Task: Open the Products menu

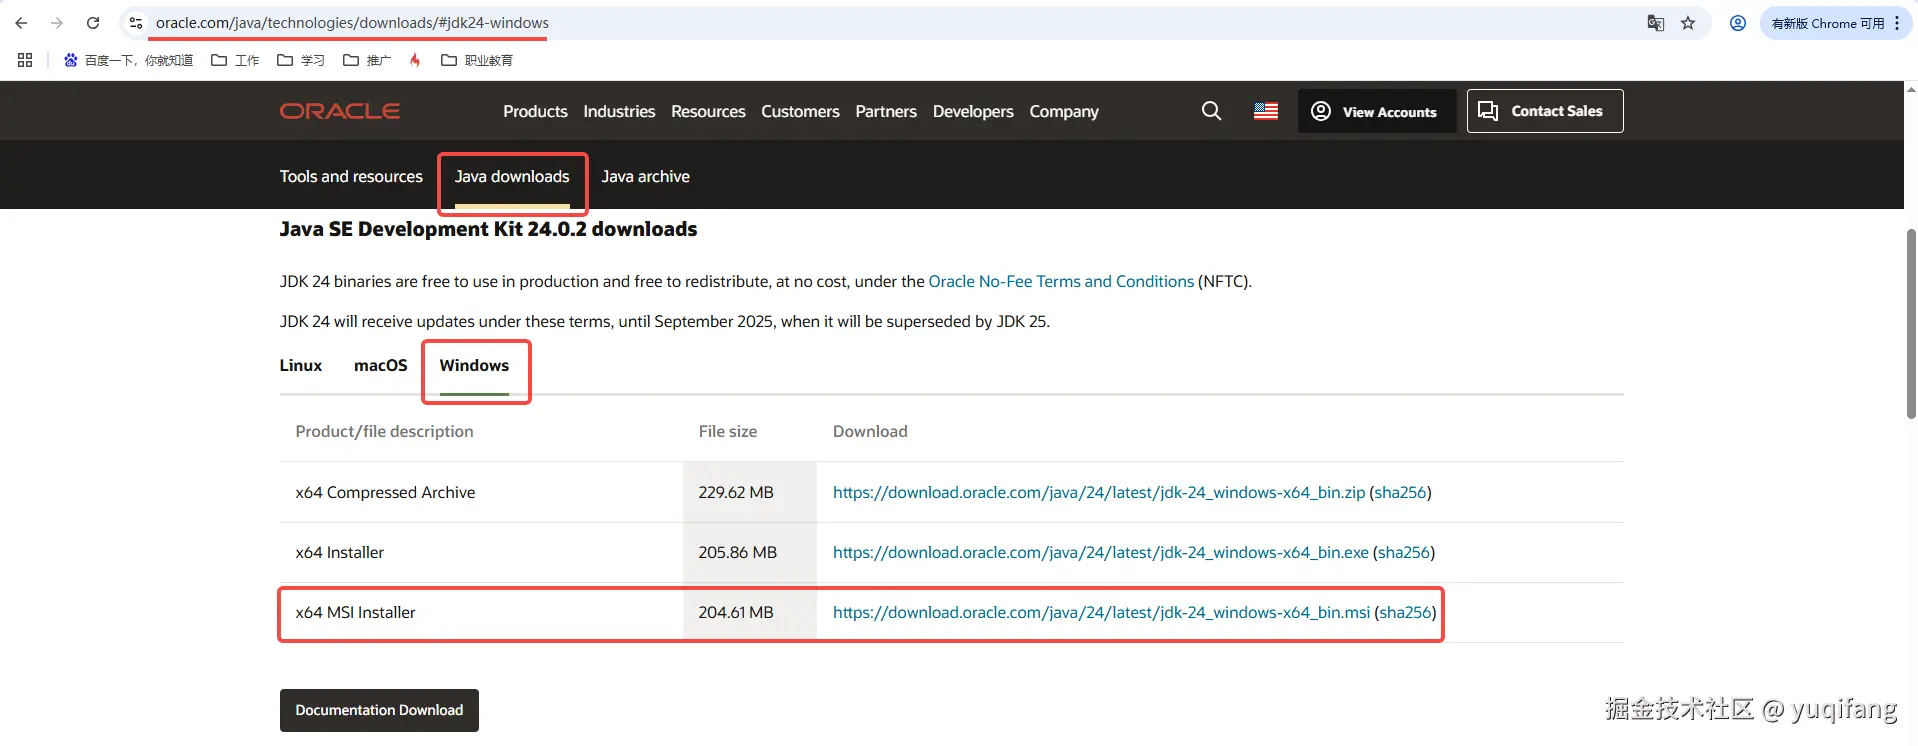Action: pyautogui.click(x=535, y=111)
